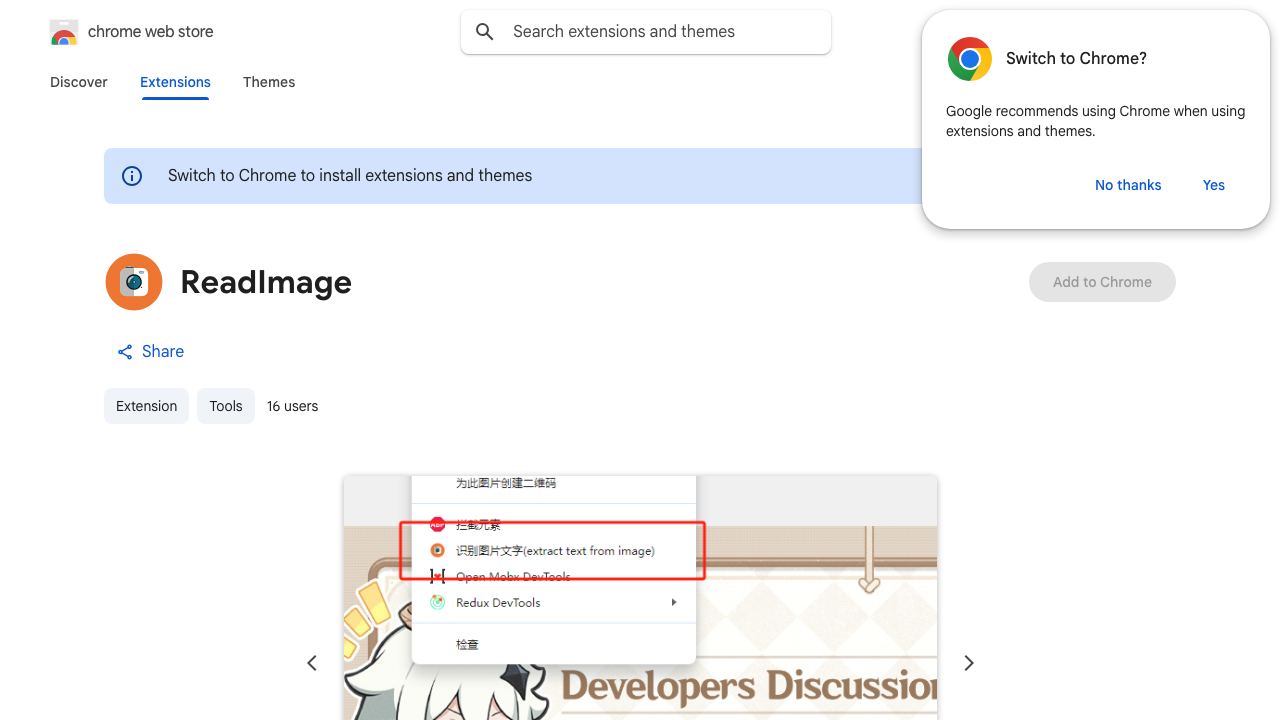The image size is (1280, 720).
Task: Click the ReadImage title heading
Action: pos(266,282)
